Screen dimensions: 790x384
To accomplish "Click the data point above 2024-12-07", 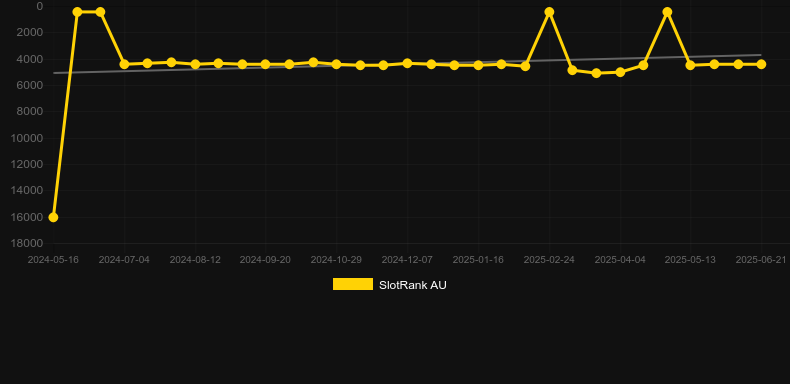I will click(x=407, y=63).
